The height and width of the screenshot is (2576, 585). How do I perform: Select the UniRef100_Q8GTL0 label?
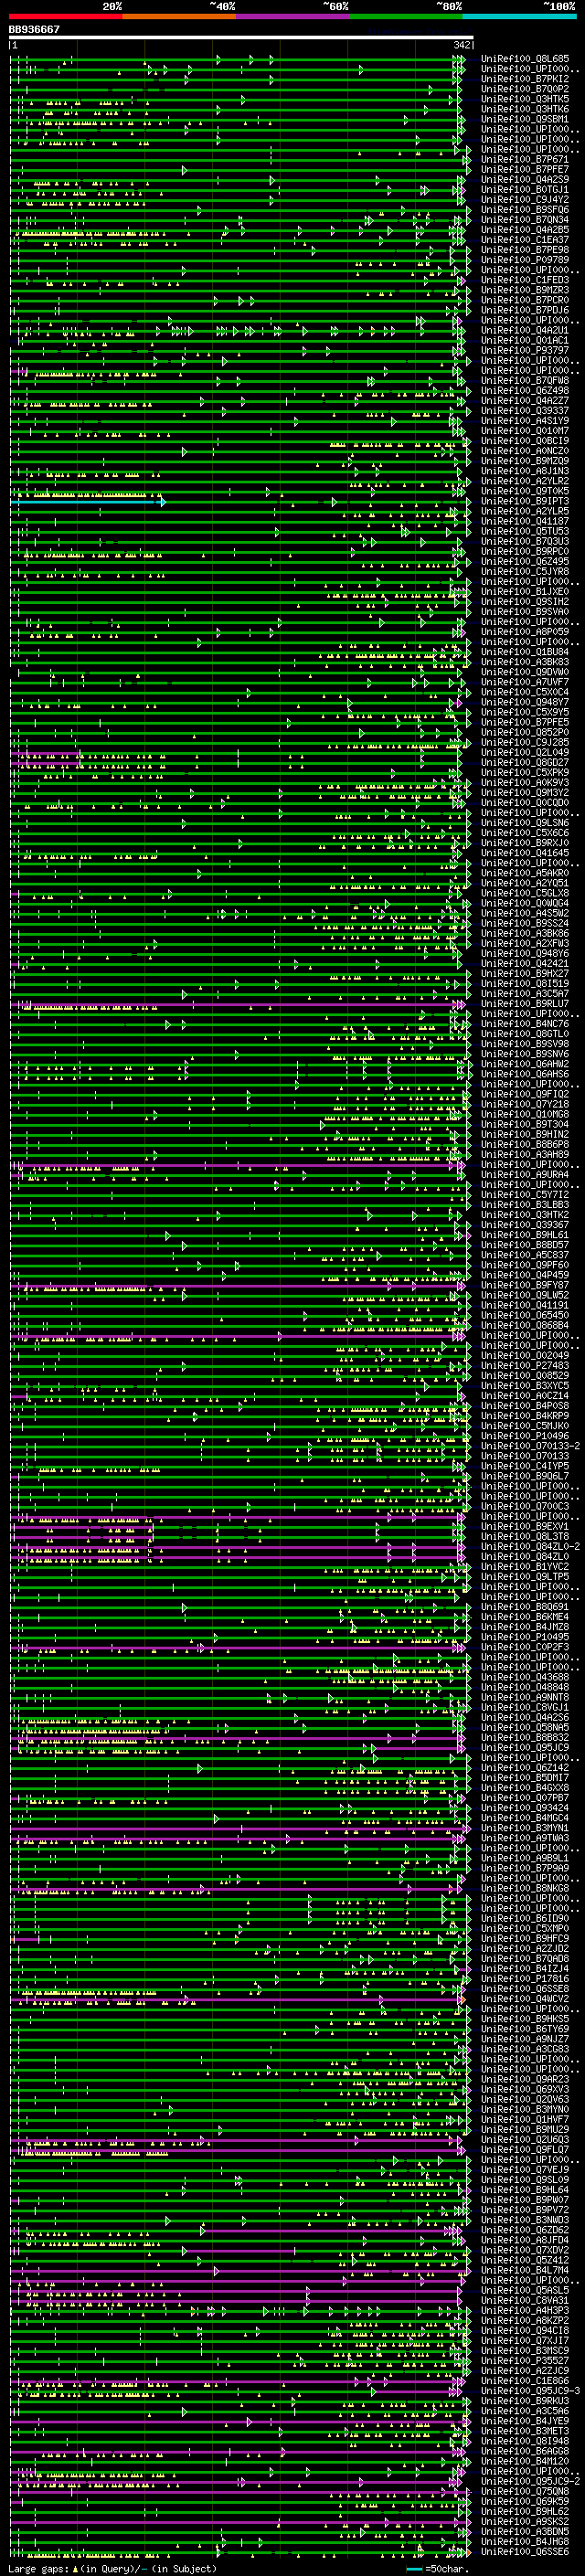pos(524,1033)
